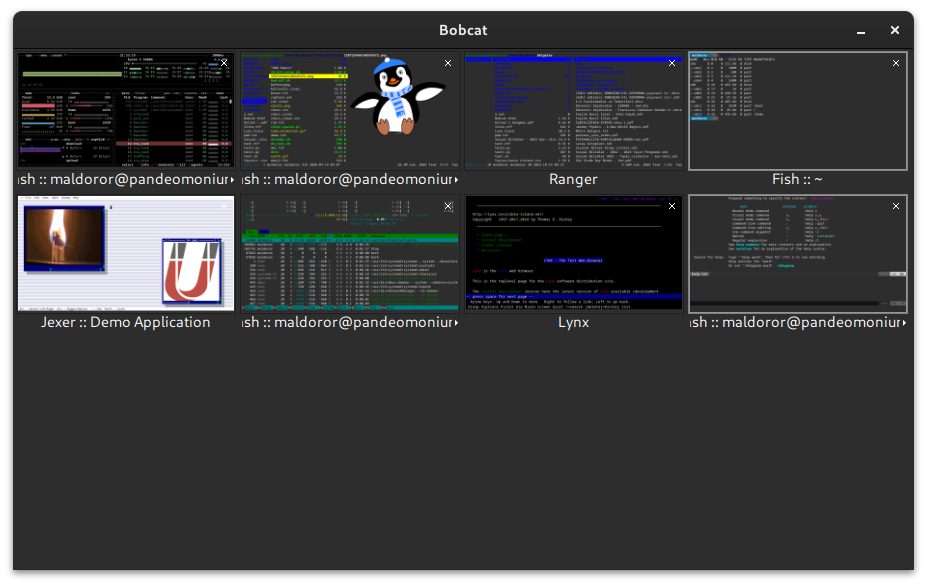
Task: Close the Ranger tab
Action: tap(672, 63)
